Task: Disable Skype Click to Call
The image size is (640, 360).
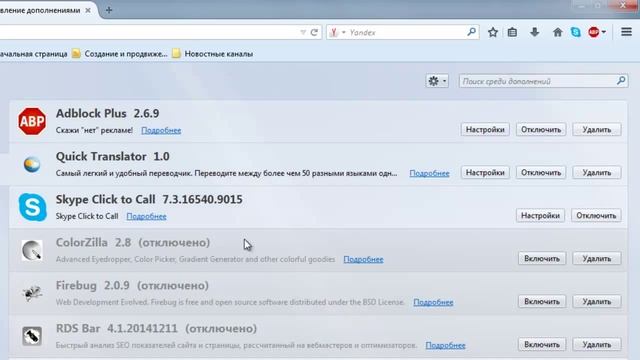Action: [596, 216]
